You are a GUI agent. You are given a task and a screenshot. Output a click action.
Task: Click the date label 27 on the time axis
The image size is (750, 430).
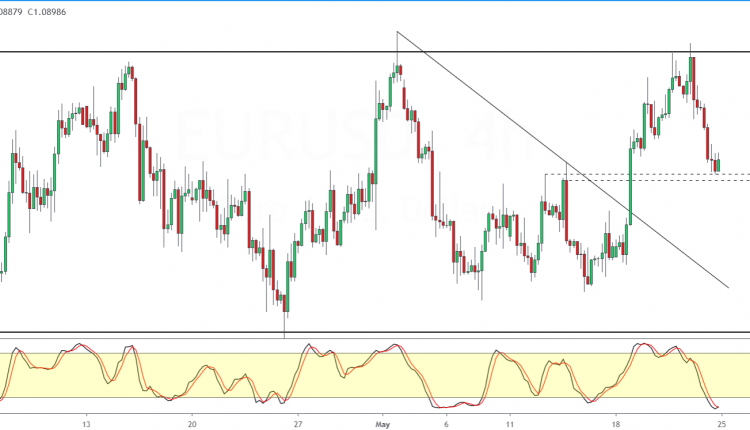coord(298,424)
